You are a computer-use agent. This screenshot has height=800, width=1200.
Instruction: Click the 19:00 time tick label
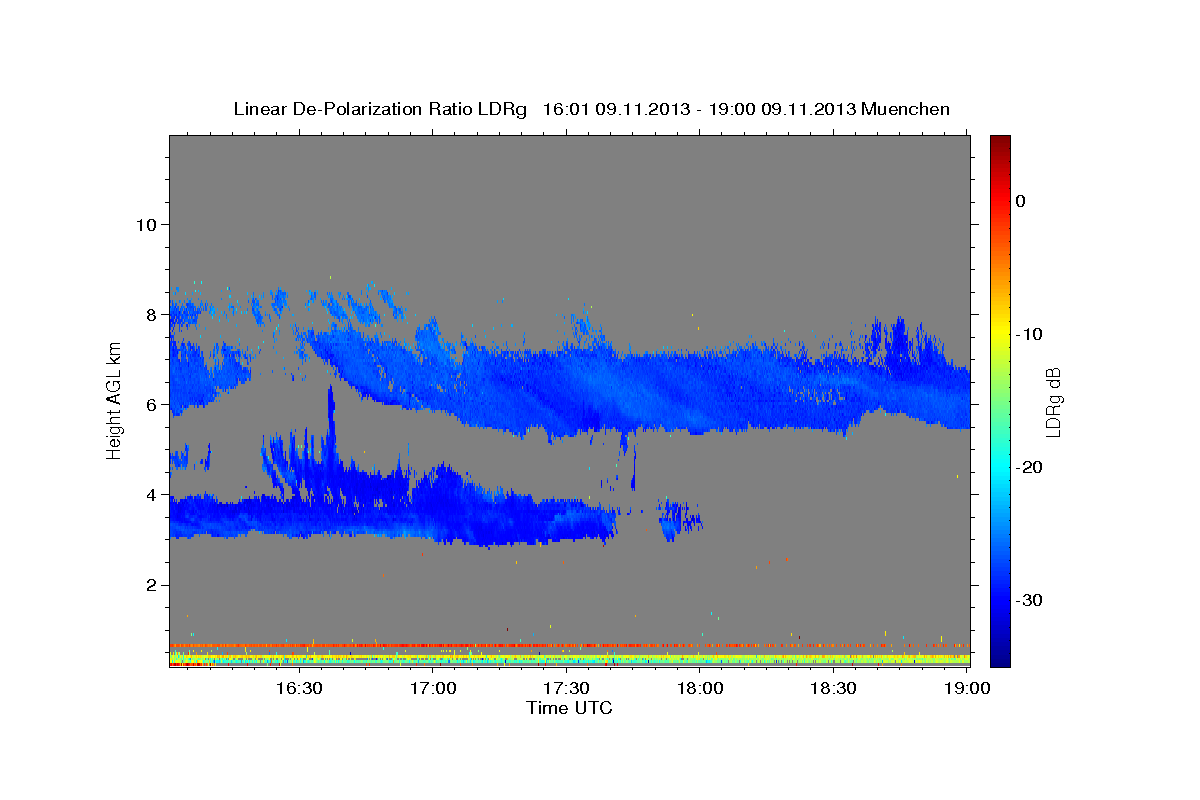pos(966,689)
